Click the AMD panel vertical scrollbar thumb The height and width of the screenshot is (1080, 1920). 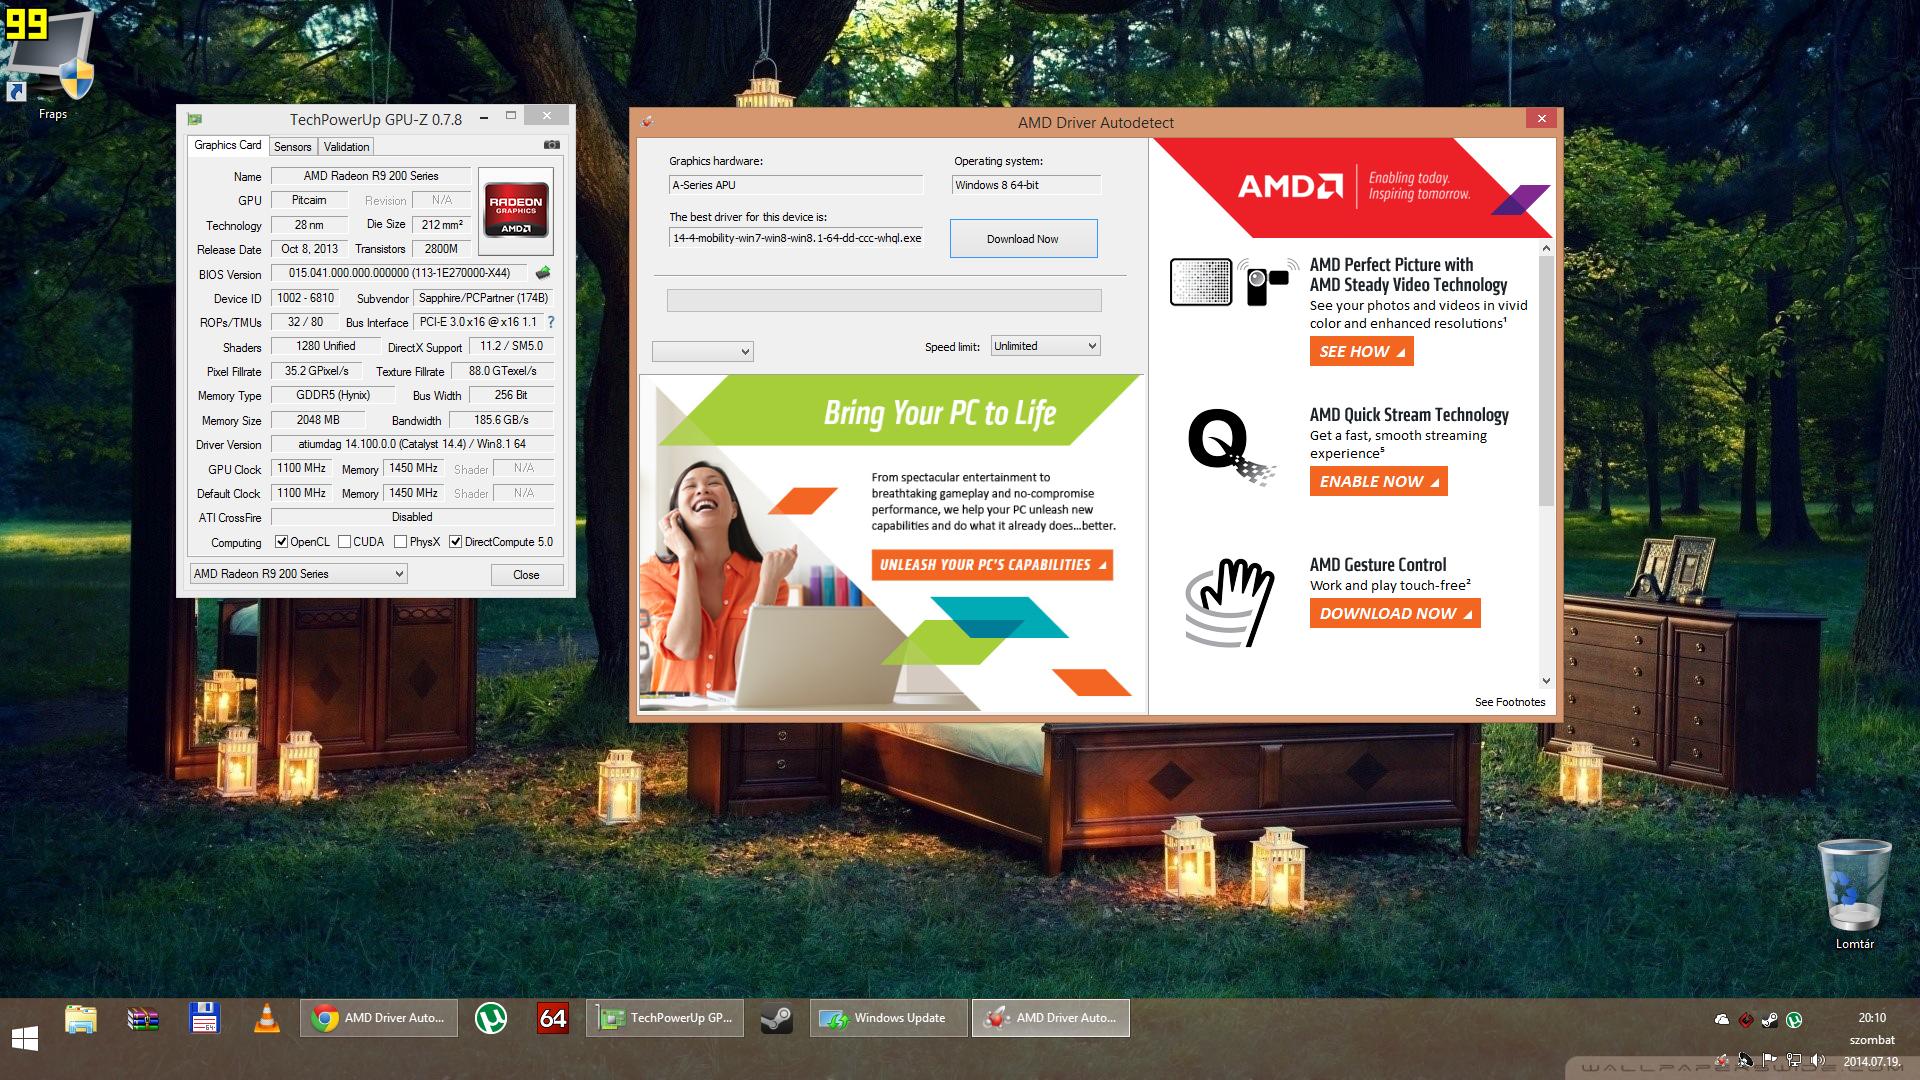click(x=1546, y=380)
